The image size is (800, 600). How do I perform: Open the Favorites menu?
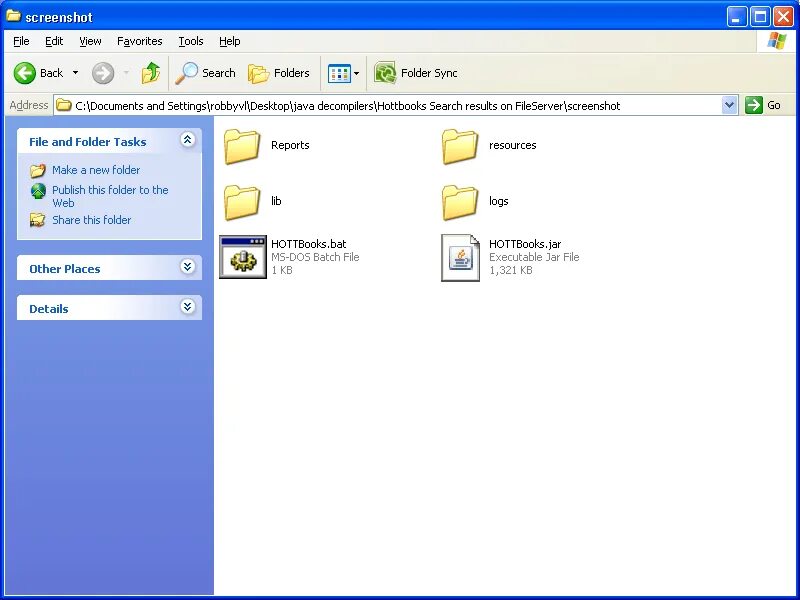pyautogui.click(x=139, y=41)
